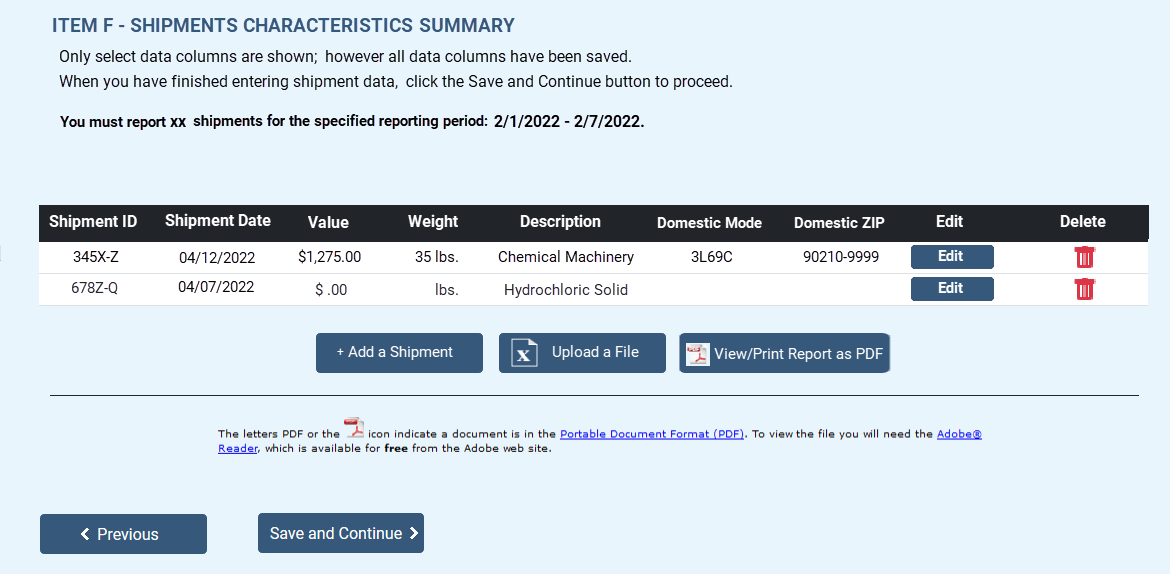
Task: Click the 90210-9999 ZIP code cell
Action: [841, 257]
